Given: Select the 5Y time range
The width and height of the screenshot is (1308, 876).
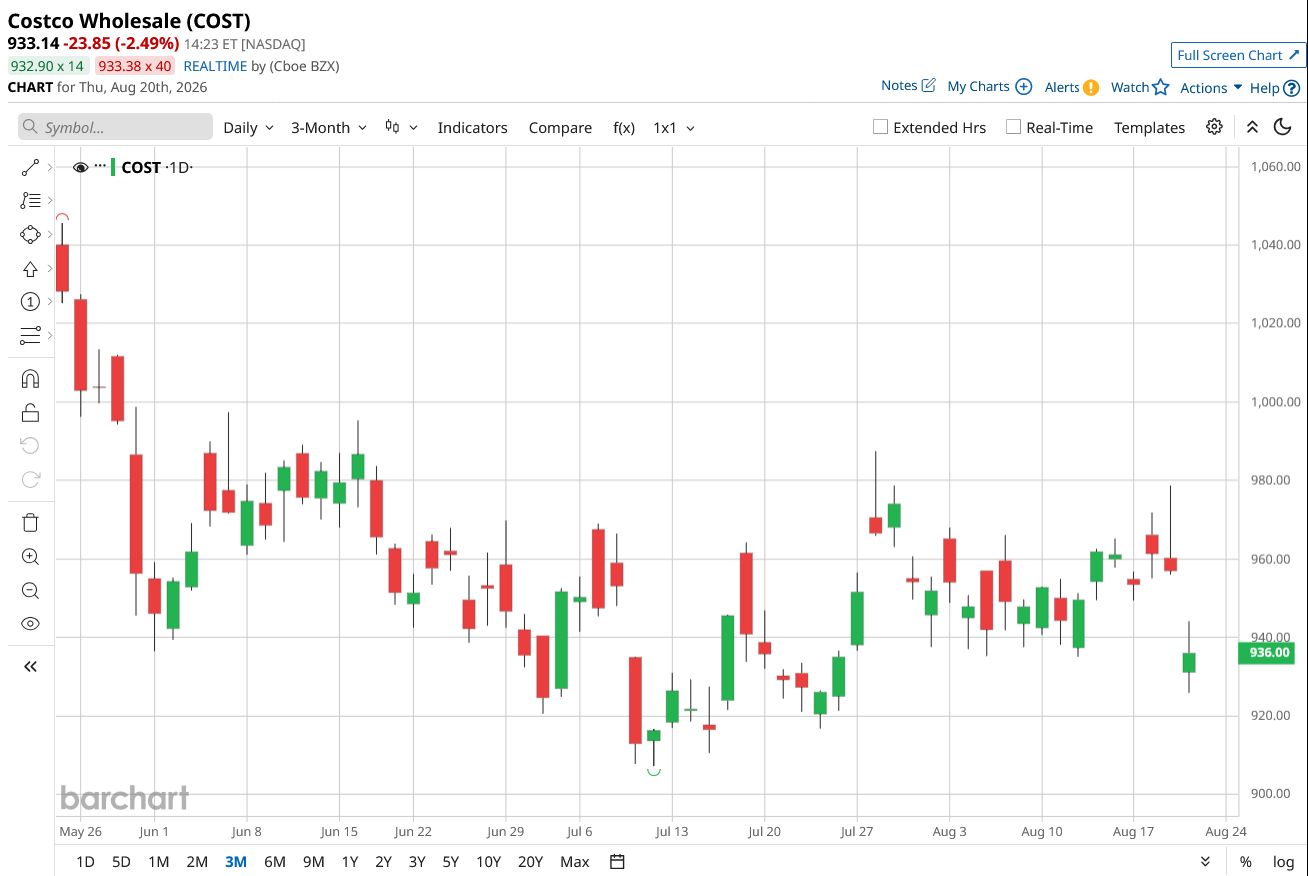Looking at the screenshot, I should point(450,862).
